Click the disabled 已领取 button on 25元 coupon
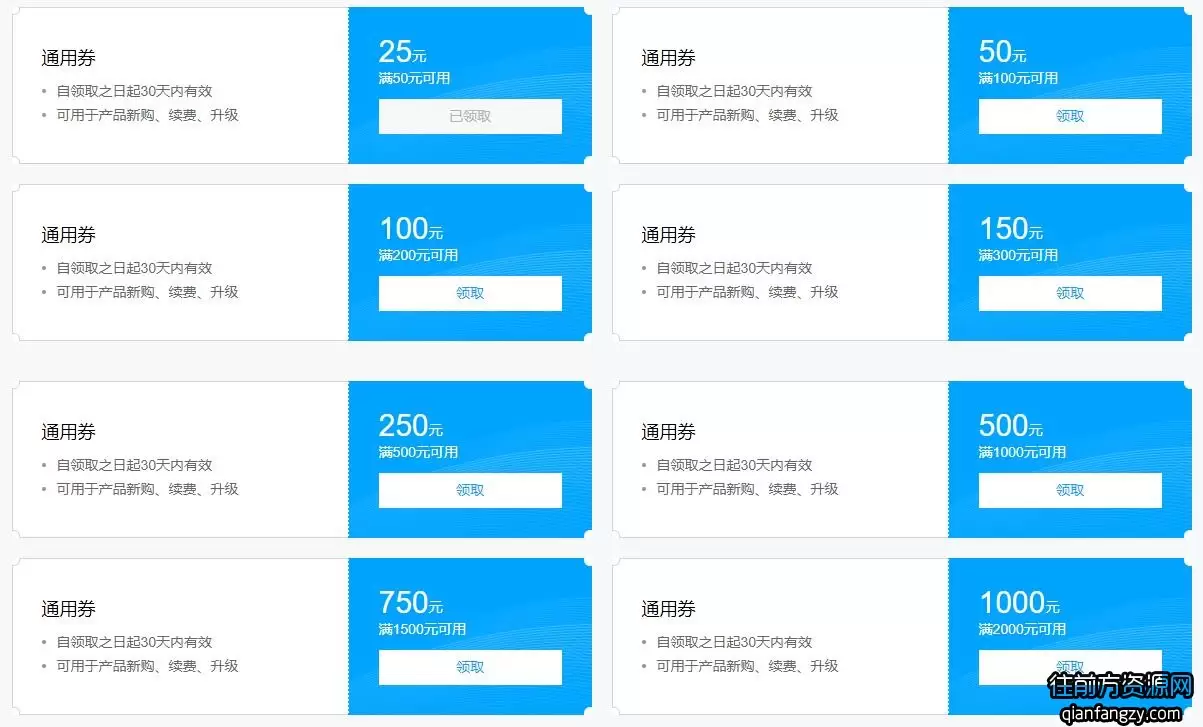The height and width of the screenshot is (727, 1203). (x=470, y=116)
